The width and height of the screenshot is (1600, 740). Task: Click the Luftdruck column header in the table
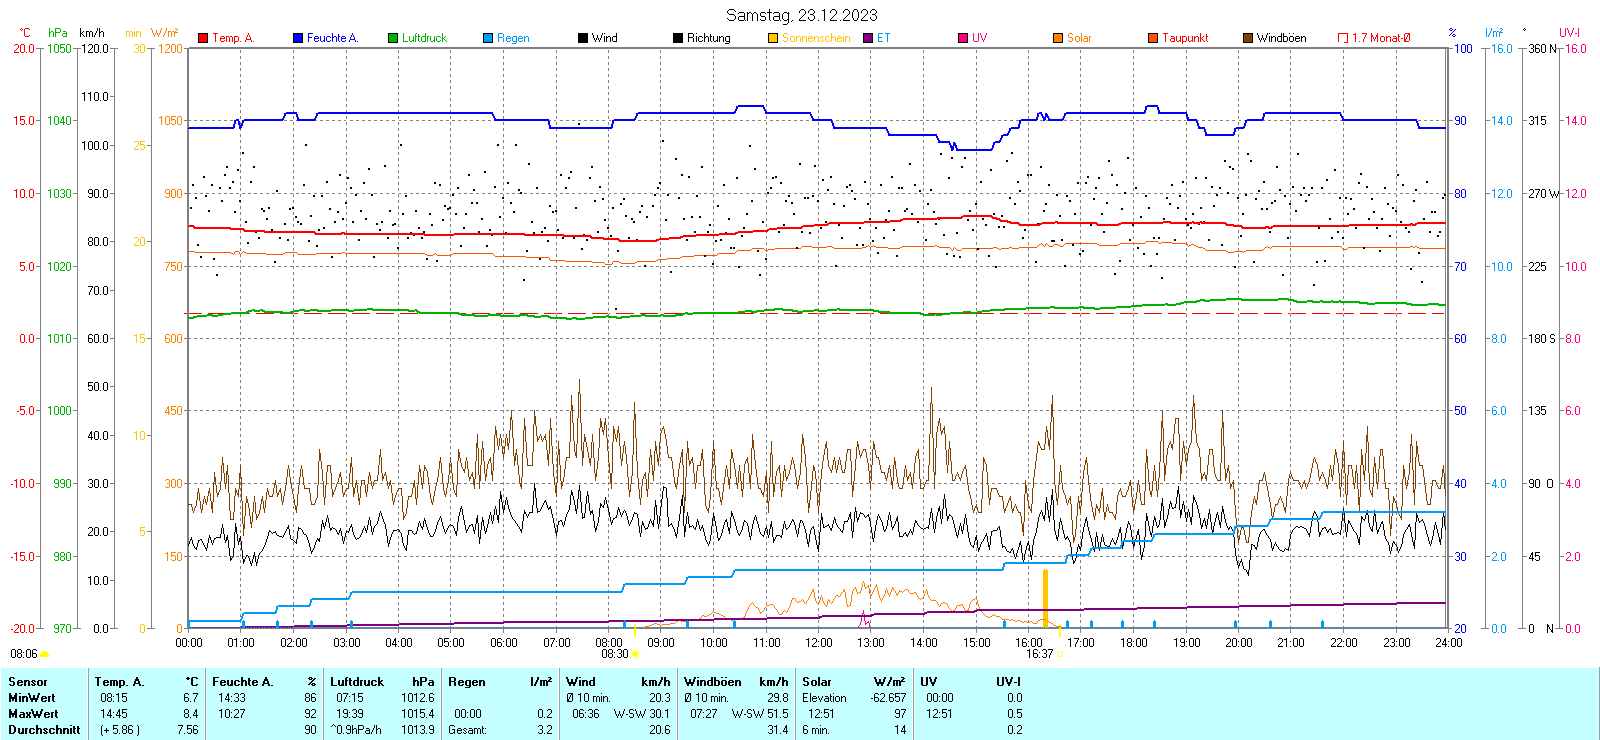tap(357, 682)
